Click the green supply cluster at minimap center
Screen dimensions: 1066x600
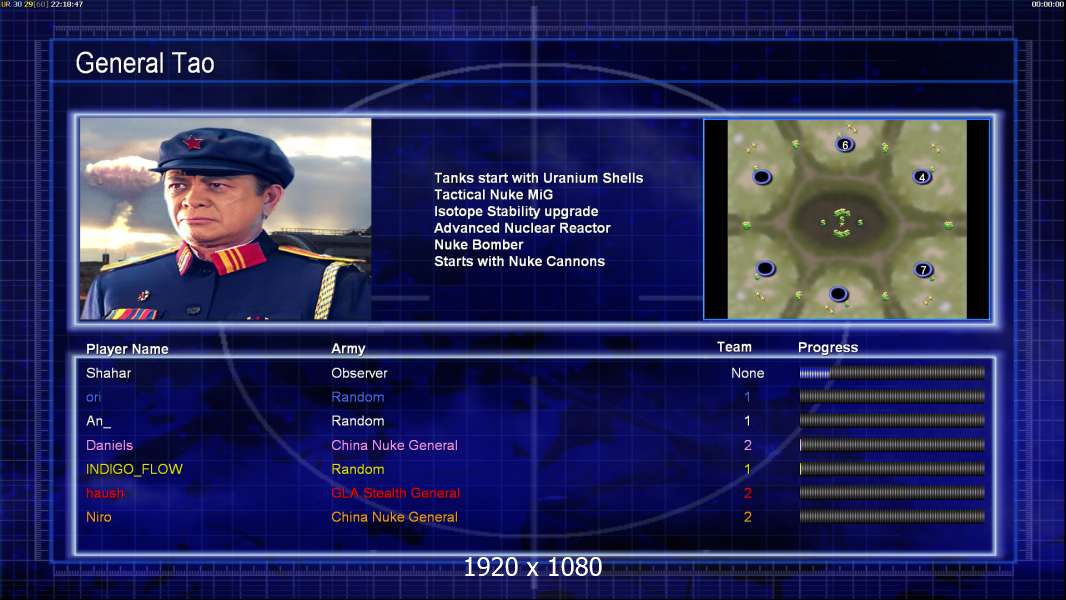tap(842, 222)
